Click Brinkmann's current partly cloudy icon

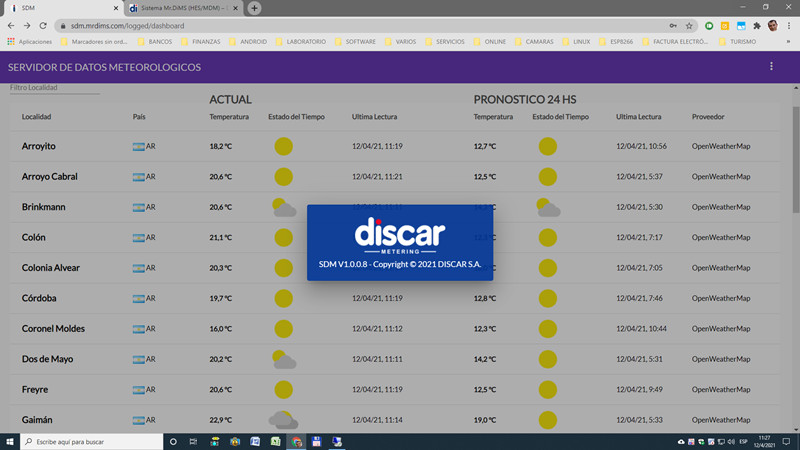point(284,207)
